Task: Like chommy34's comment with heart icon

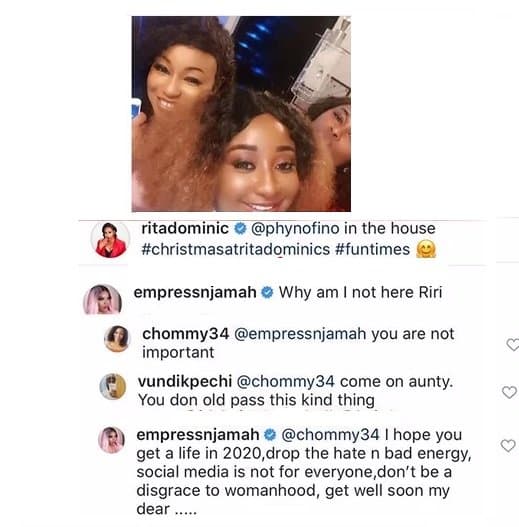Action: point(513,345)
